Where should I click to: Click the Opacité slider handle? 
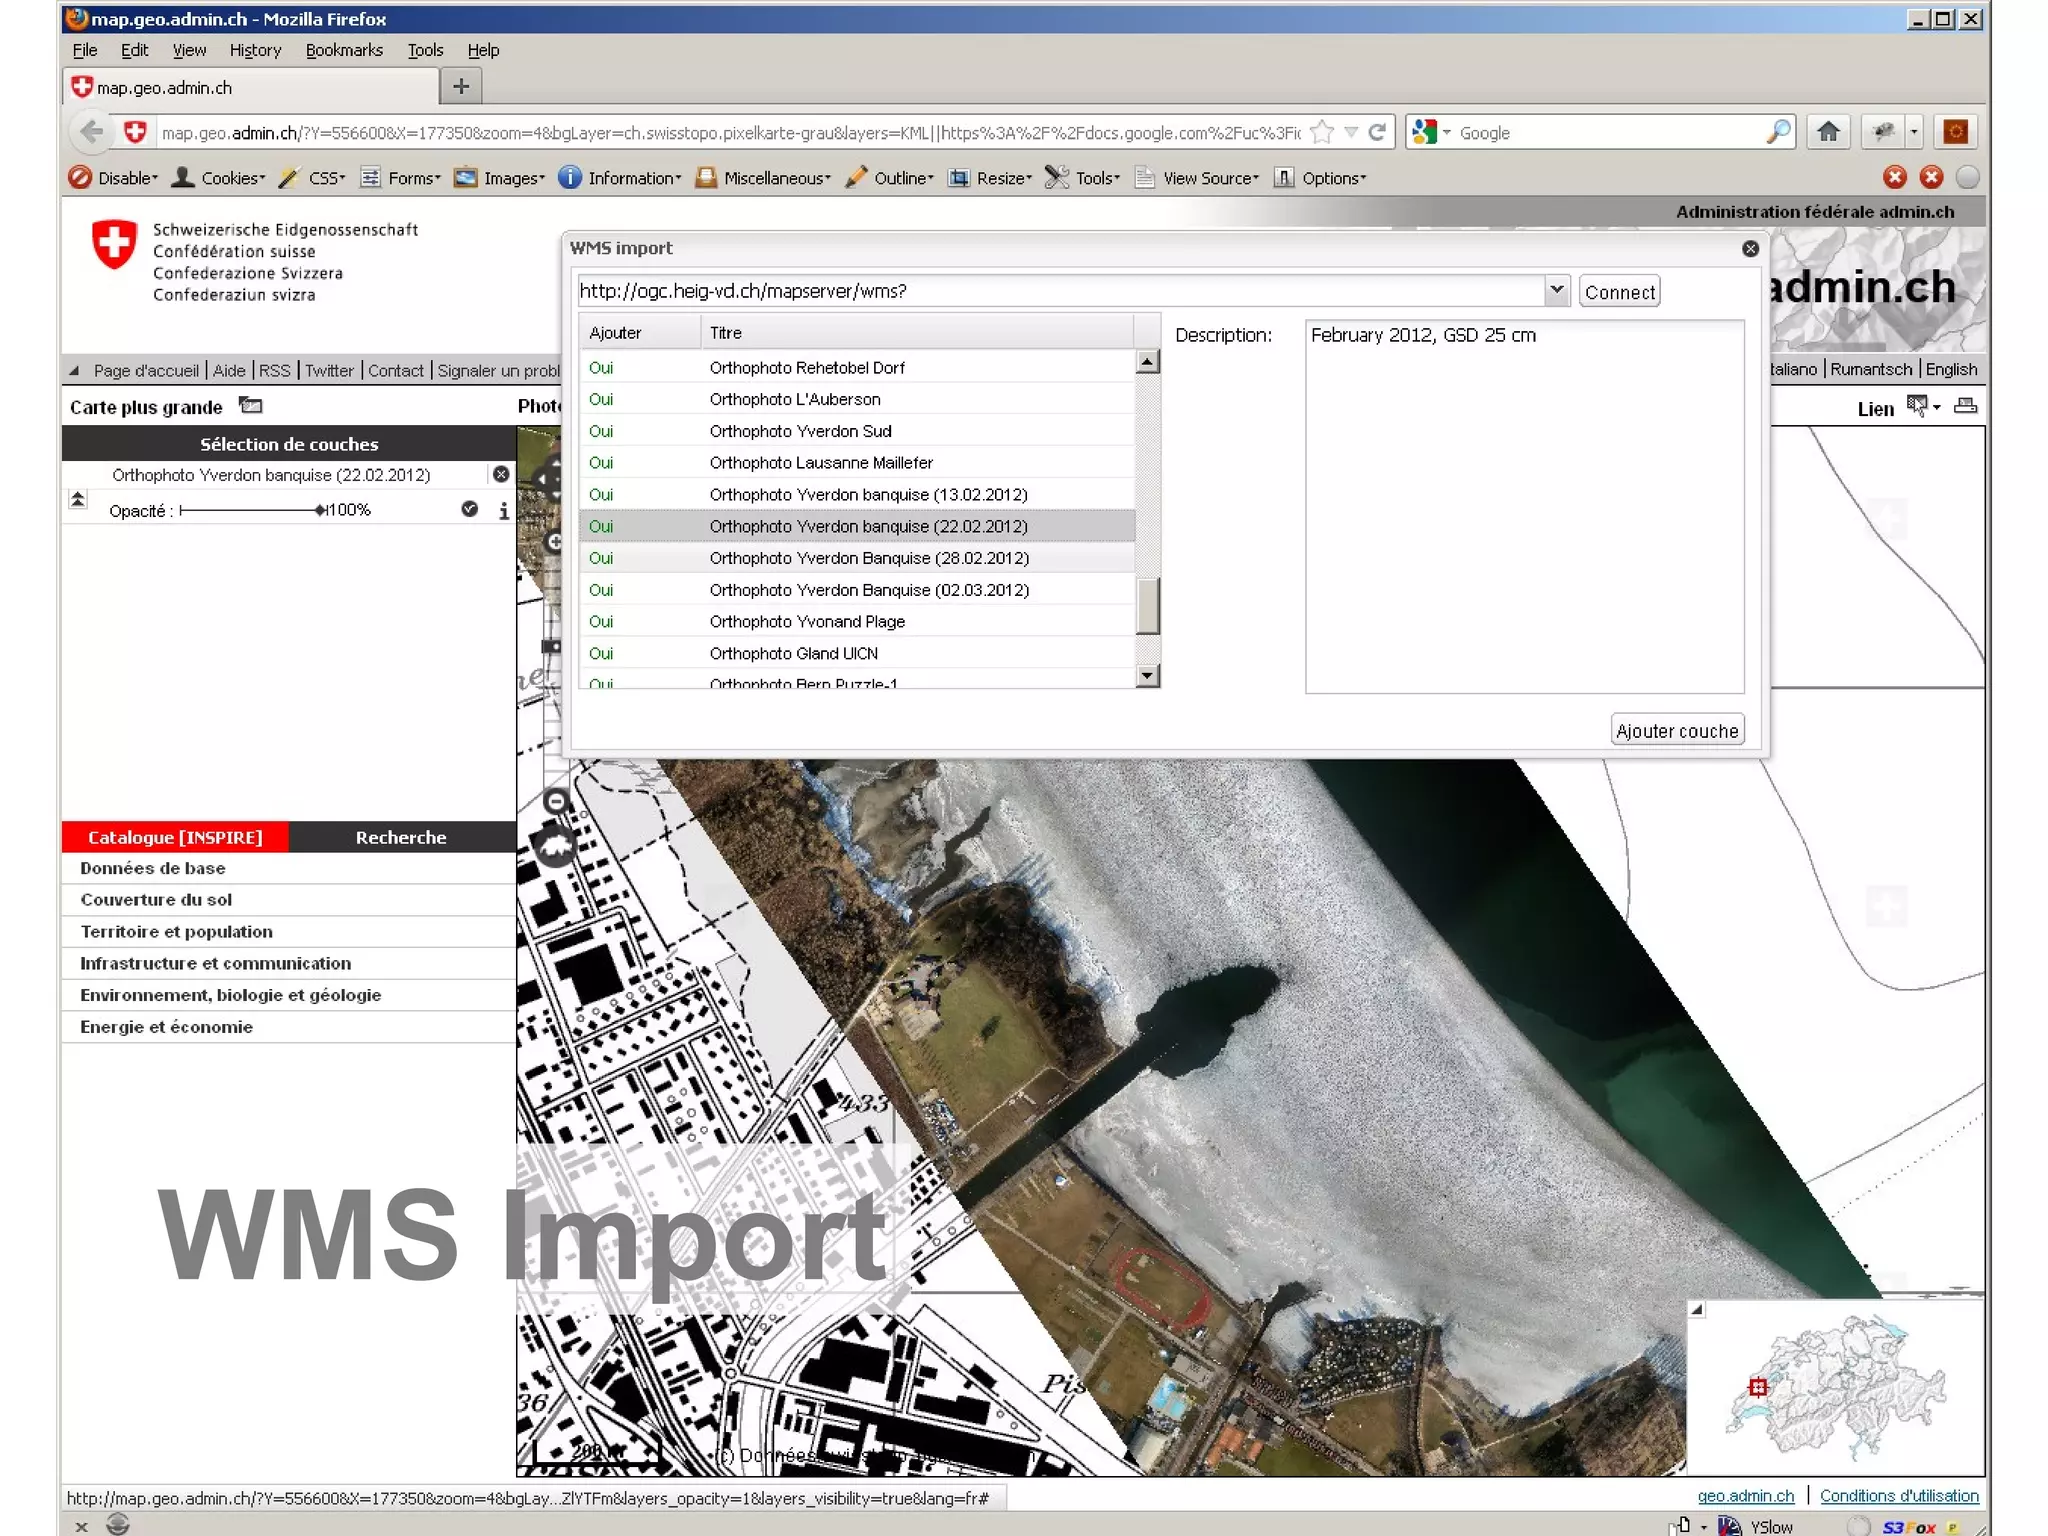320,510
